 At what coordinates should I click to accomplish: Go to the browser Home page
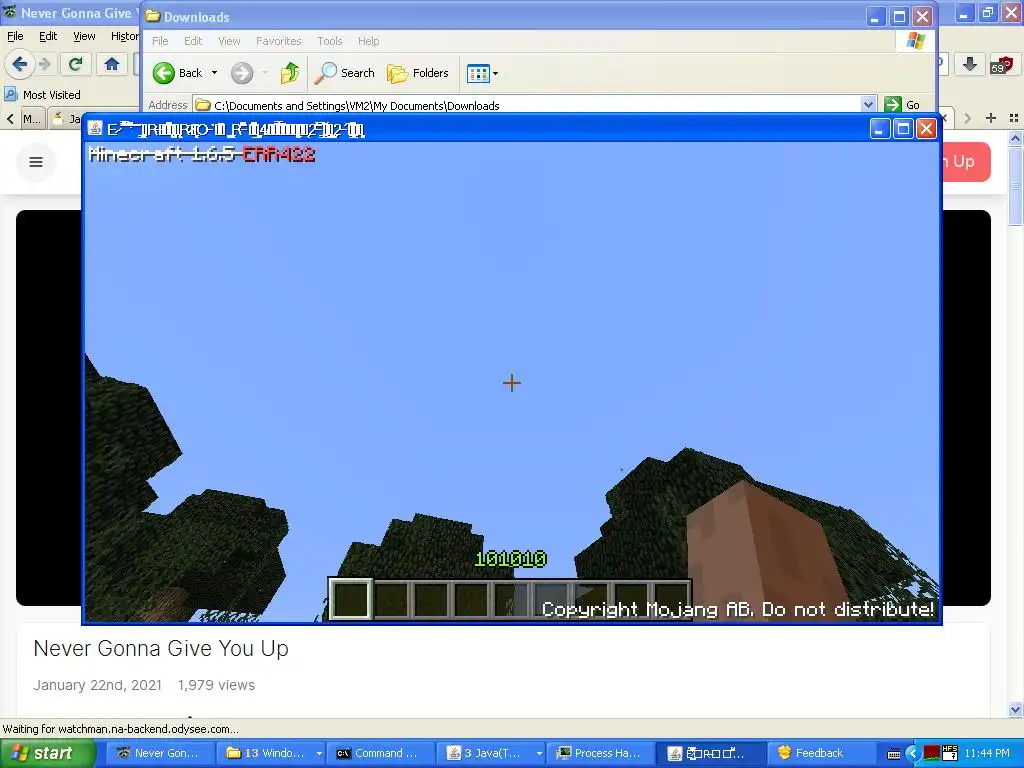(112, 64)
